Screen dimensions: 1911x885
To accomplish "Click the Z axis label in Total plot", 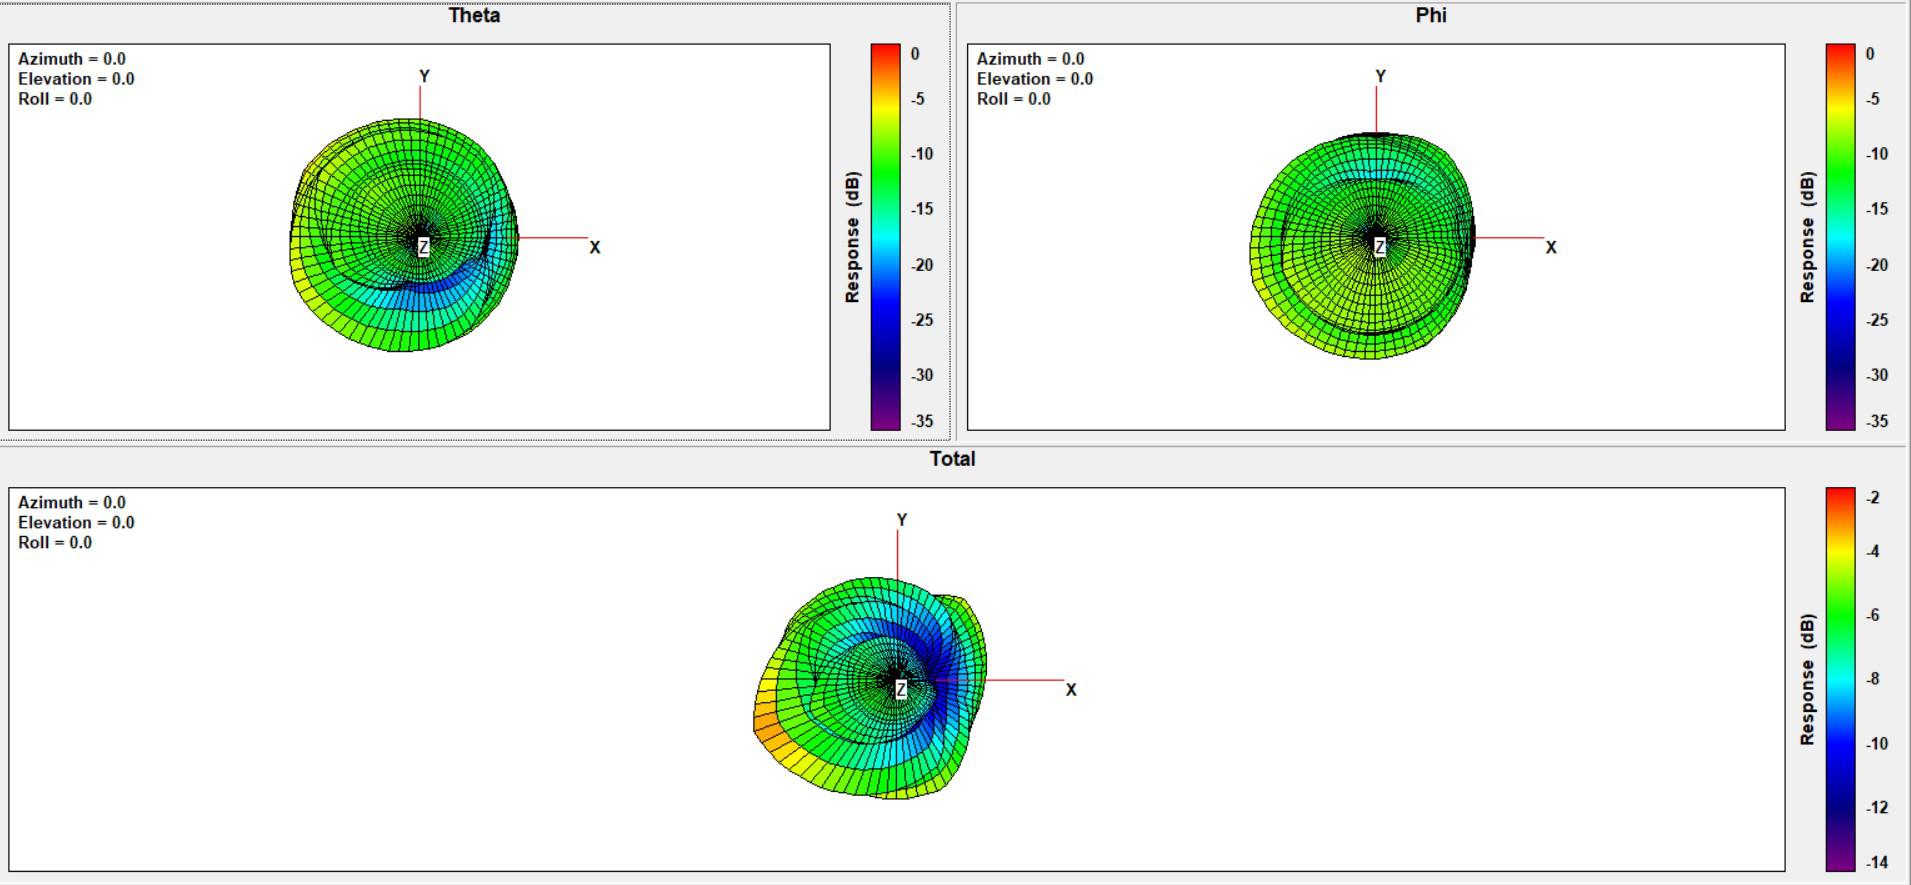I will (x=901, y=689).
